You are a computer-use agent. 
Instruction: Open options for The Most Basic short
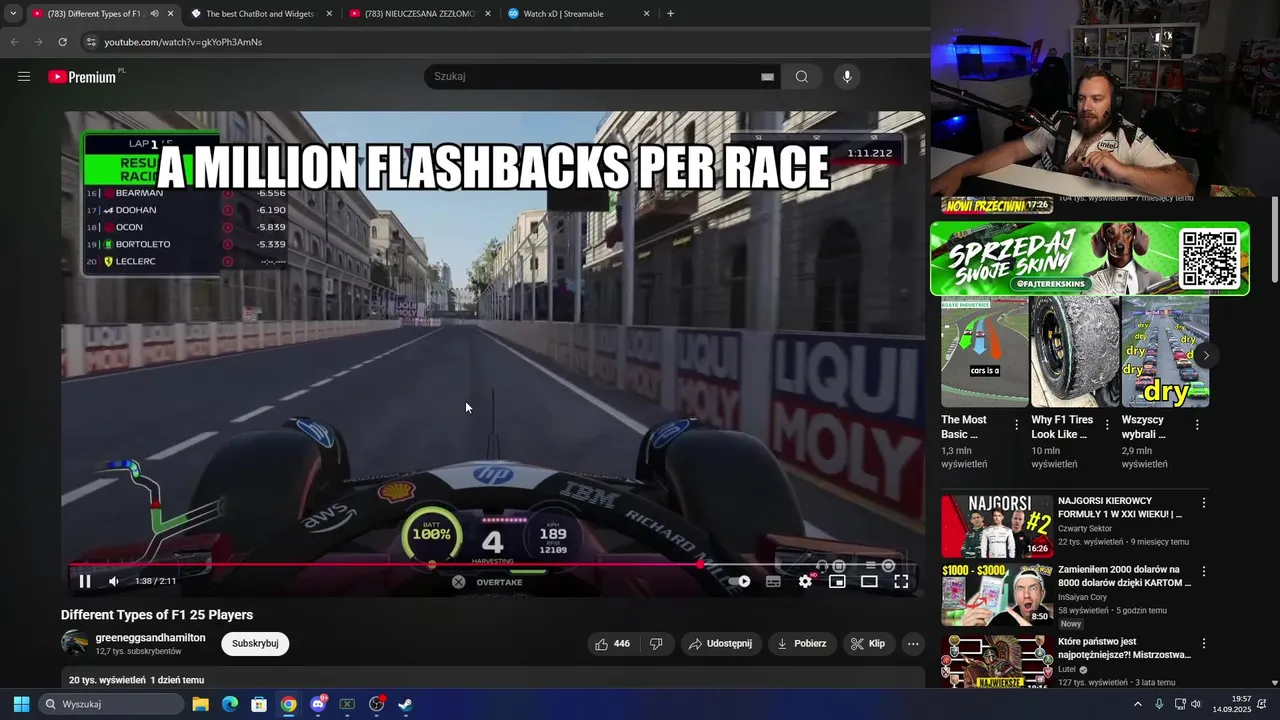1017,425
